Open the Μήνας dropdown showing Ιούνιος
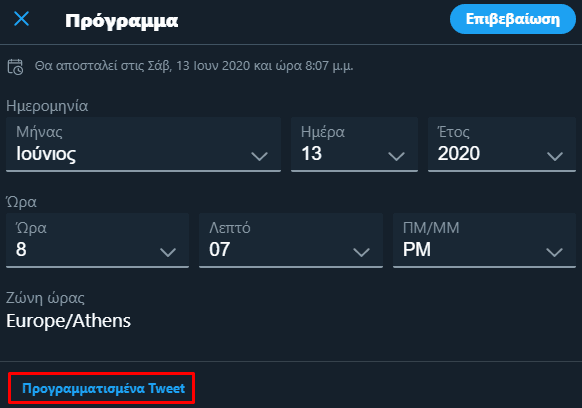Image resolution: width=582 pixels, height=408 pixels. (x=143, y=144)
